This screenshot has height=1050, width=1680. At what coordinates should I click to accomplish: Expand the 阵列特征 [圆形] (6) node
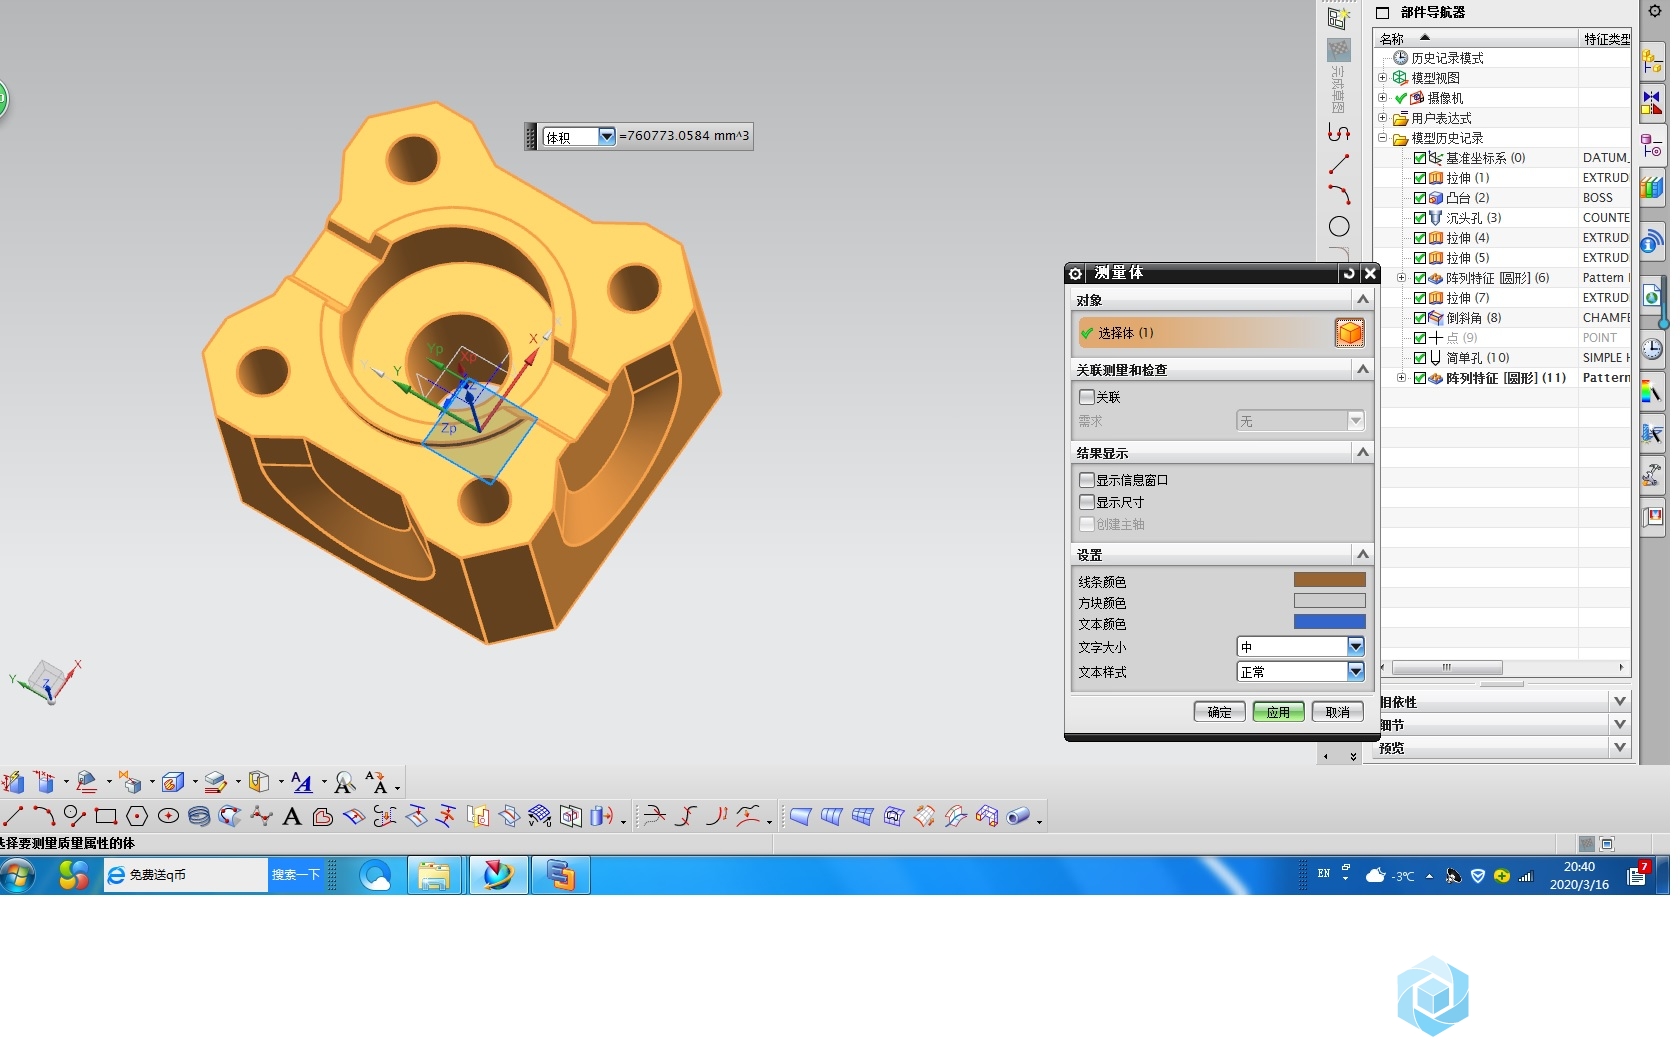[1401, 277]
